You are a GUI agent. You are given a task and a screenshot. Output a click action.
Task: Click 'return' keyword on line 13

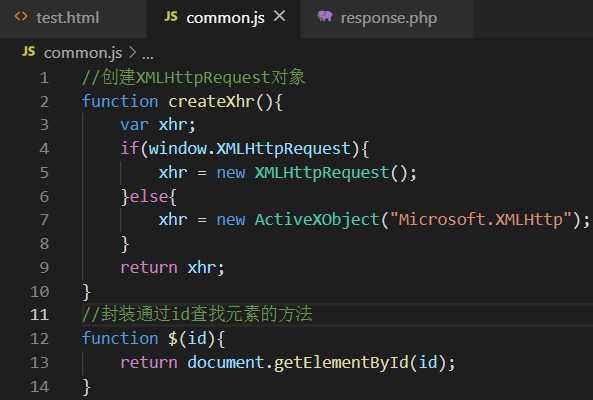coord(149,363)
